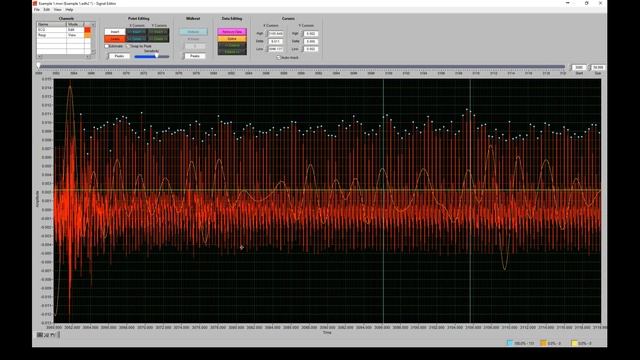Viewport: 640px width, 360px height.
Task: Click the dark button directly below Spline
Action: [x=232, y=45]
